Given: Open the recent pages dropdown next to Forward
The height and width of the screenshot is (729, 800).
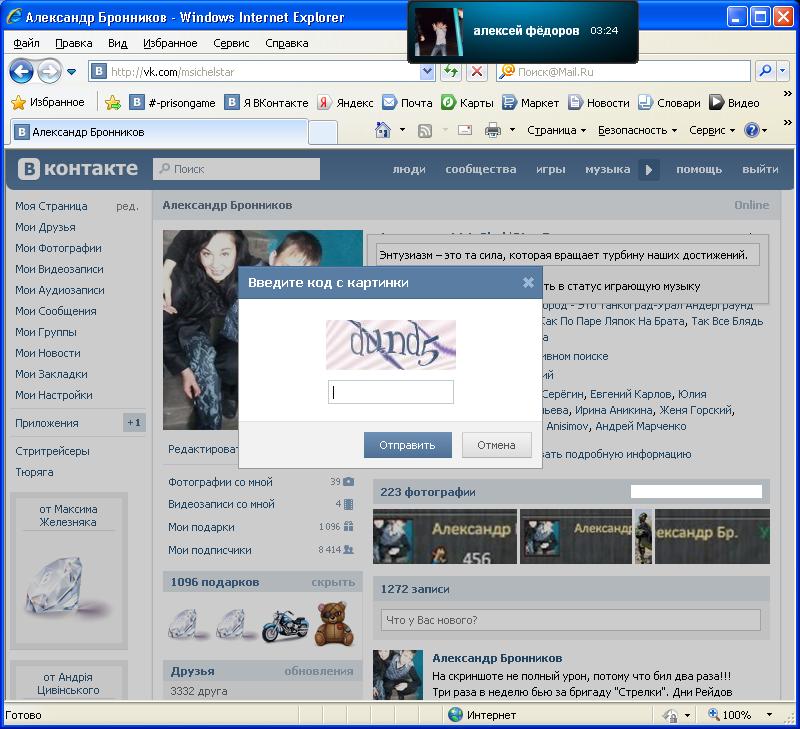Looking at the screenshot, I should (71, 72).
